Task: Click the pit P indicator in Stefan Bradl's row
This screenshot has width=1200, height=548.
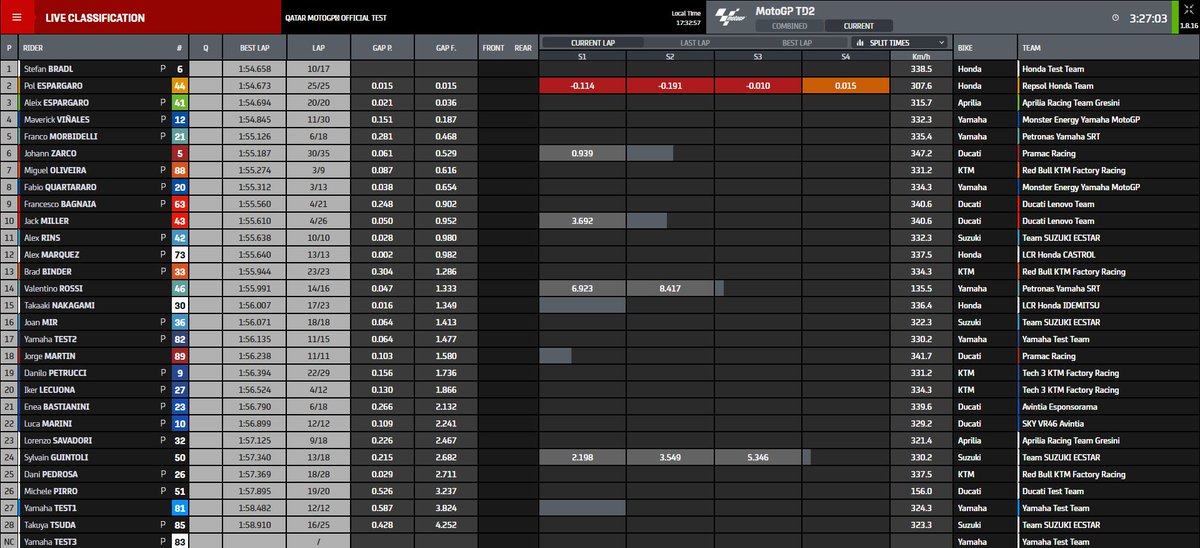Action: 162,70
